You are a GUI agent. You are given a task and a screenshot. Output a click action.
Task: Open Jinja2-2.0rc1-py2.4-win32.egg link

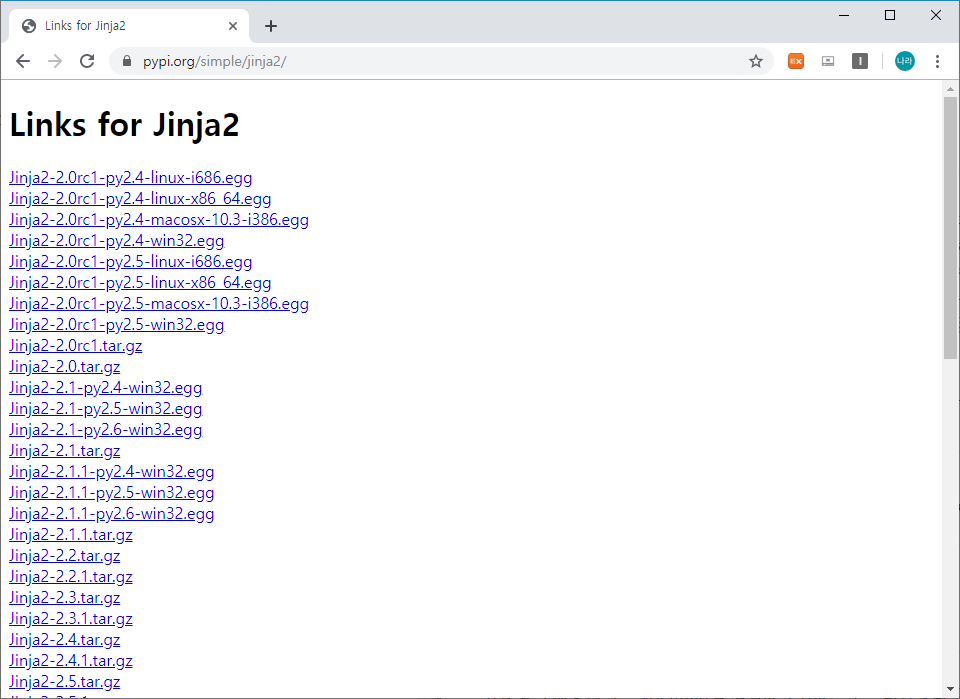117,241
